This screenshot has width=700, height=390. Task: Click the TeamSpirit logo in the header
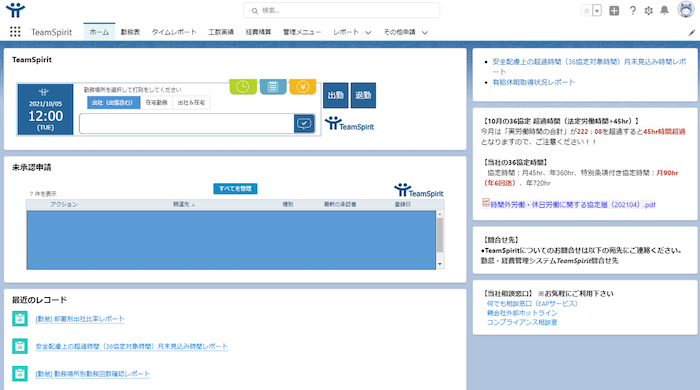pos(15,10)
